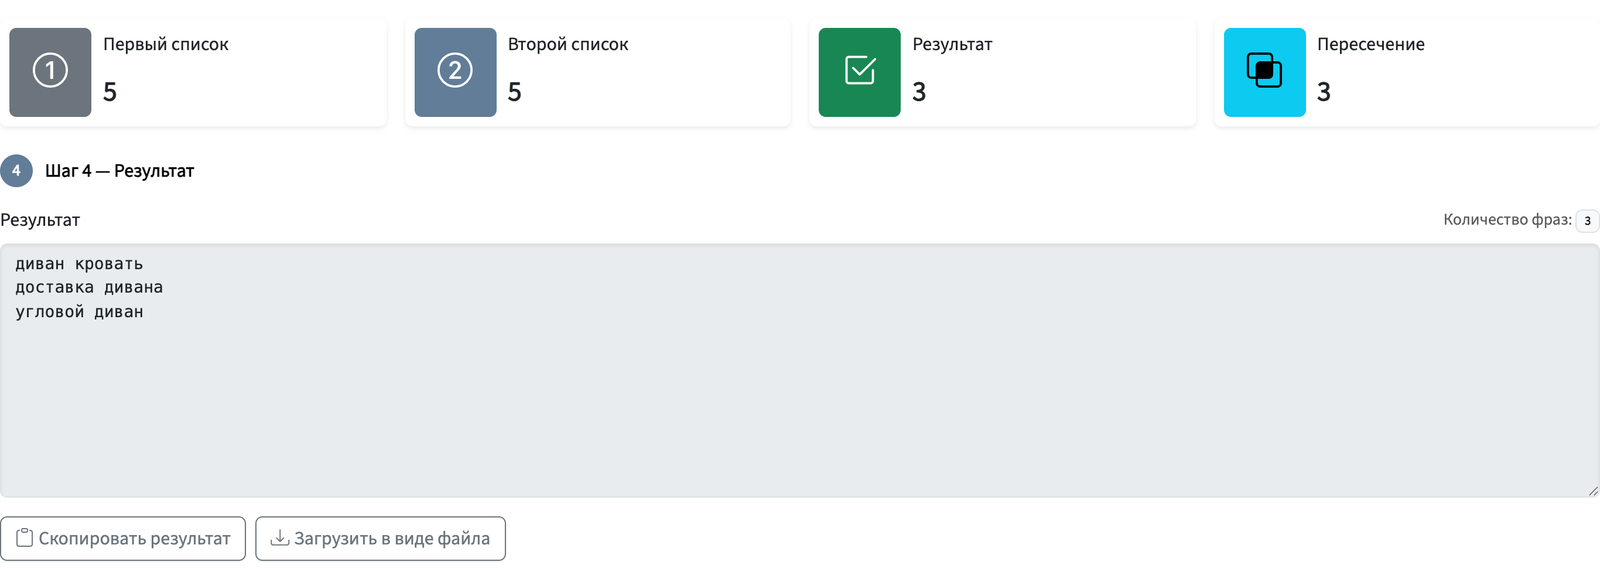
Task: Click the clipboard icon in the copy button
Action: pos(25,538)
